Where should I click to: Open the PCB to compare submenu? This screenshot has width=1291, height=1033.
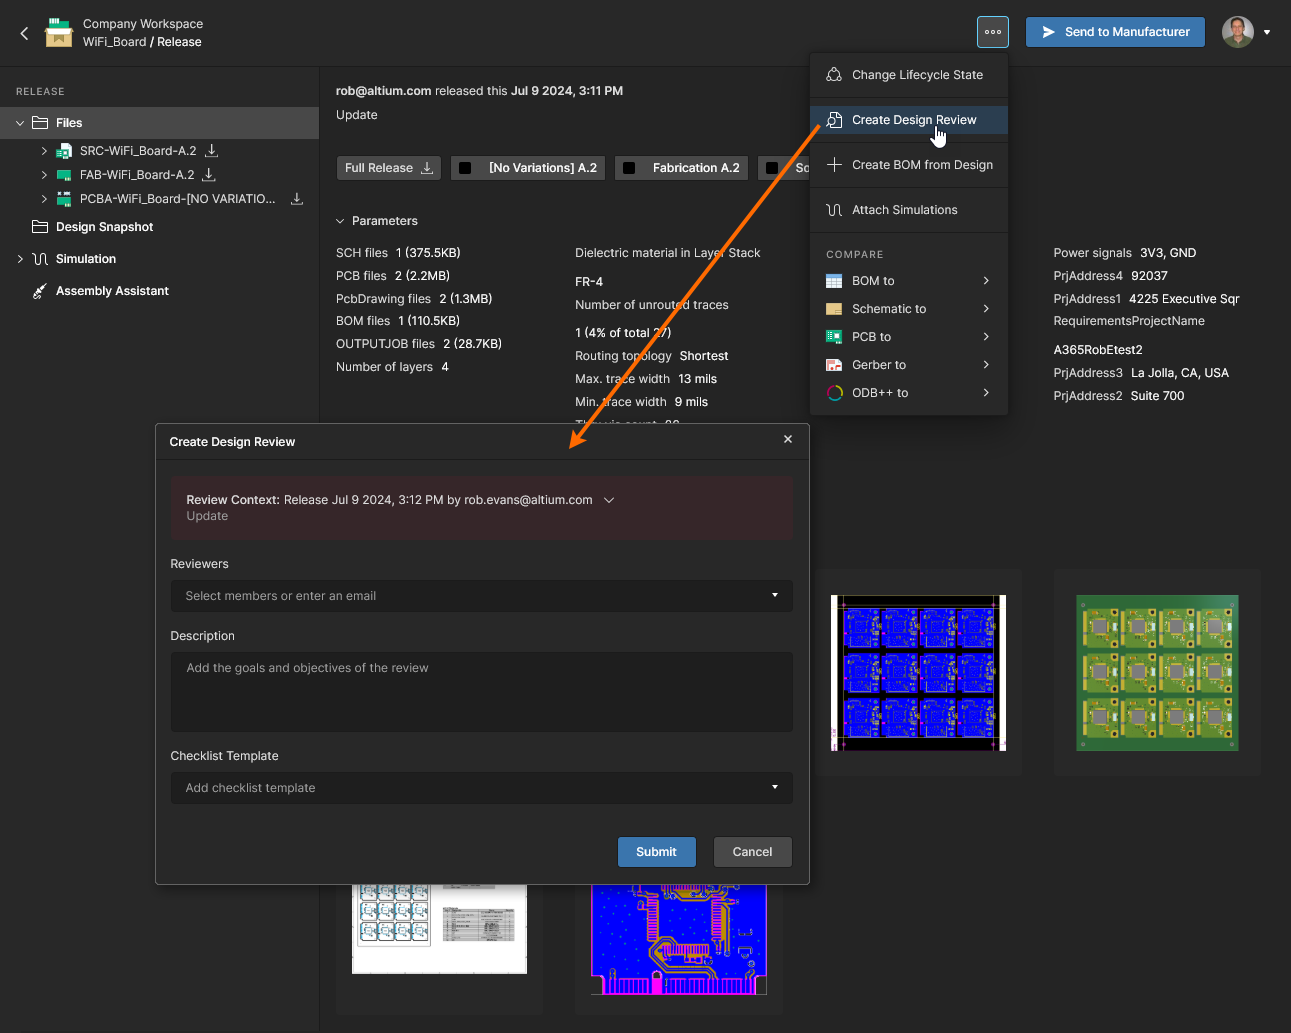(x=908, y=337)
